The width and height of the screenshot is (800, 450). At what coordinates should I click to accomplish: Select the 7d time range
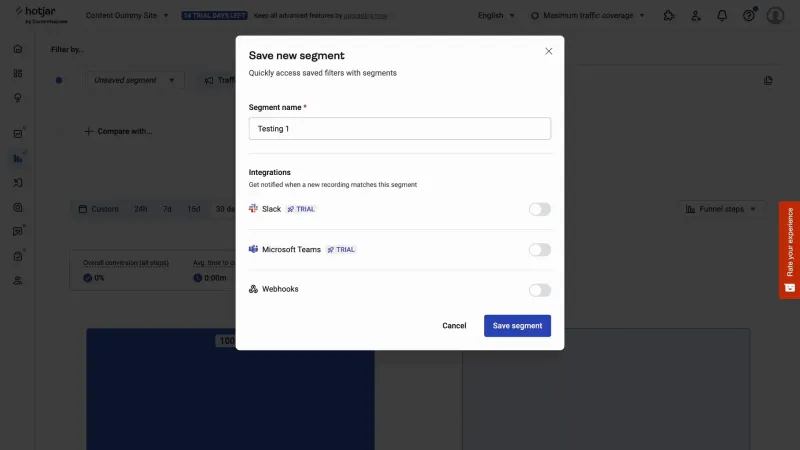tap(167, 209)
